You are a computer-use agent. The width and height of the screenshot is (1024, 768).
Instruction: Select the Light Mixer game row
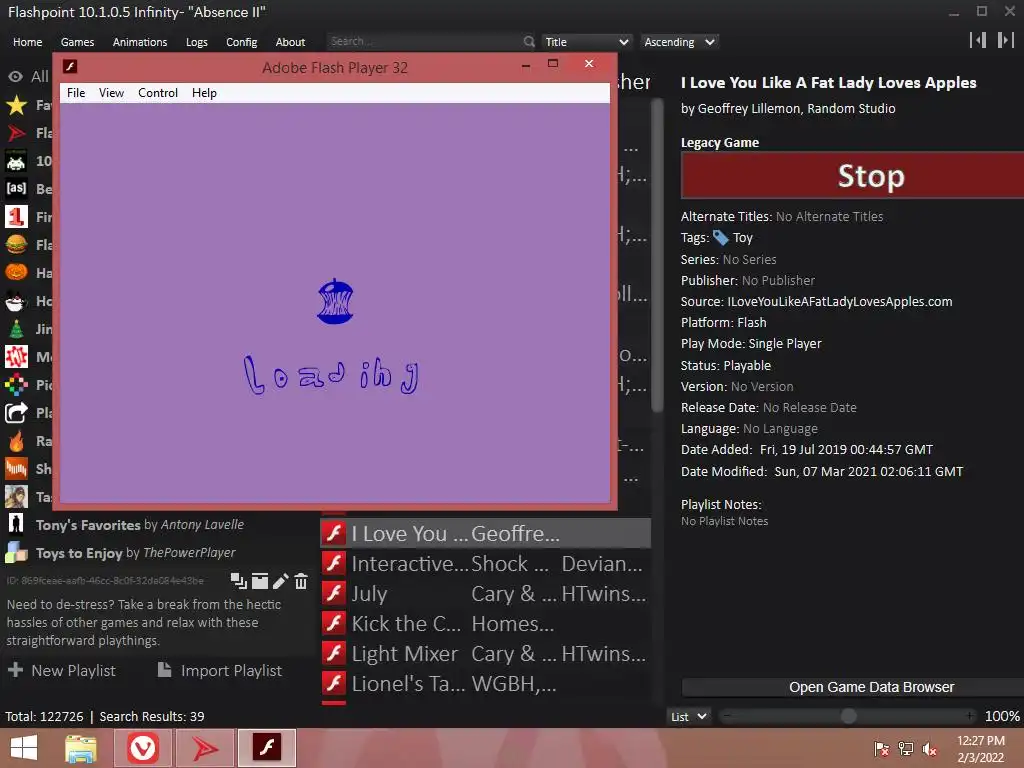coord(485,654)
